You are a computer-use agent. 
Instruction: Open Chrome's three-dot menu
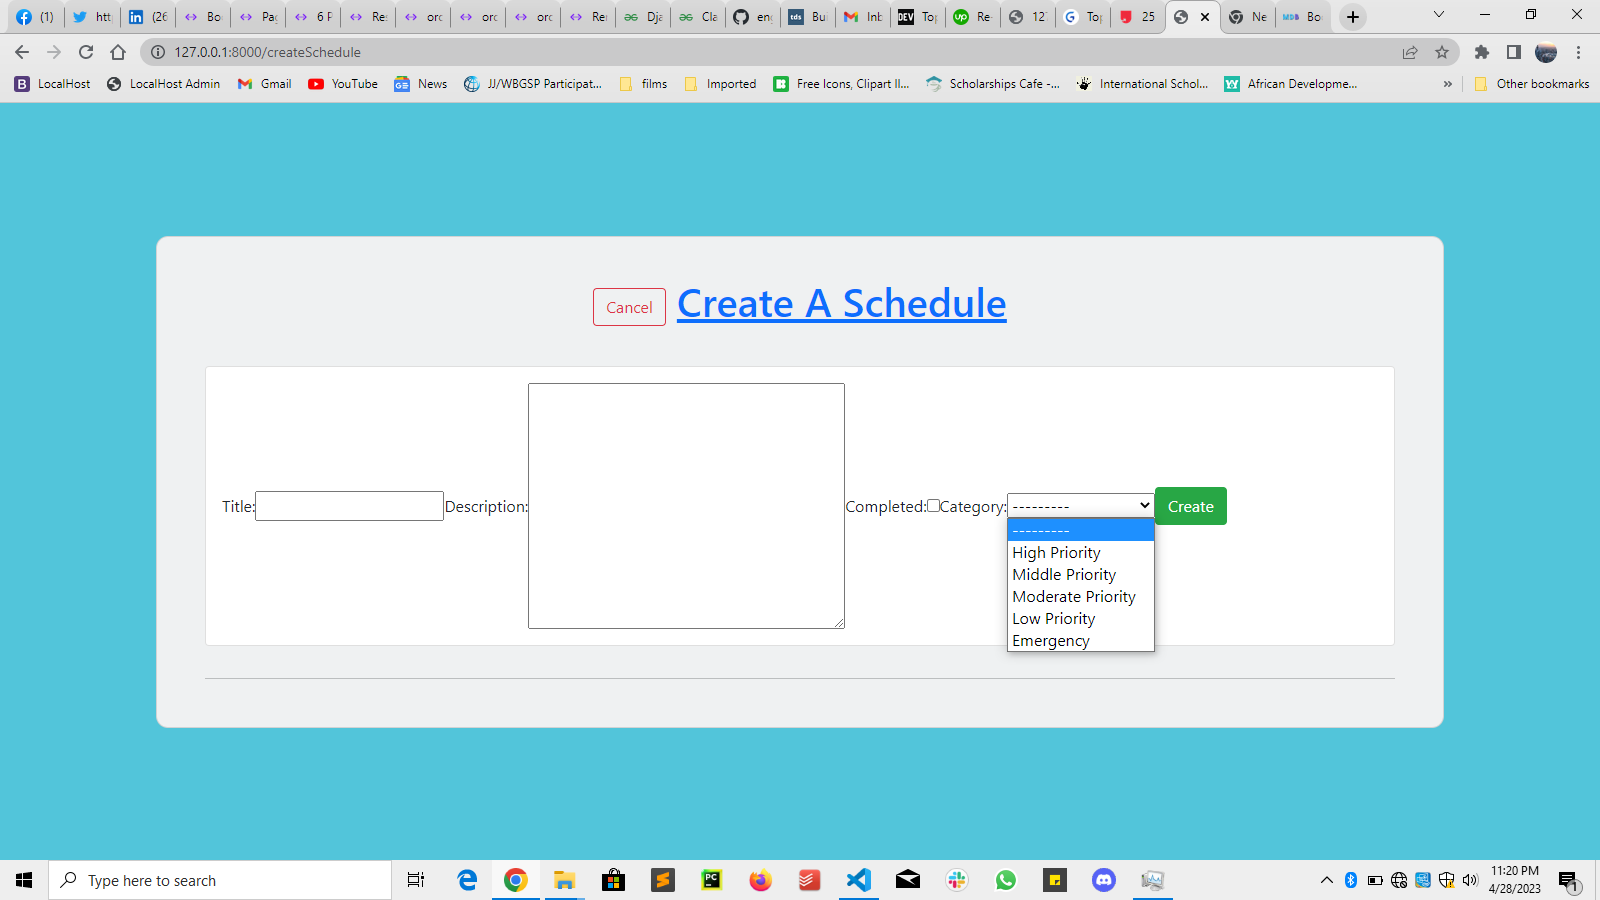point(1579,52)
